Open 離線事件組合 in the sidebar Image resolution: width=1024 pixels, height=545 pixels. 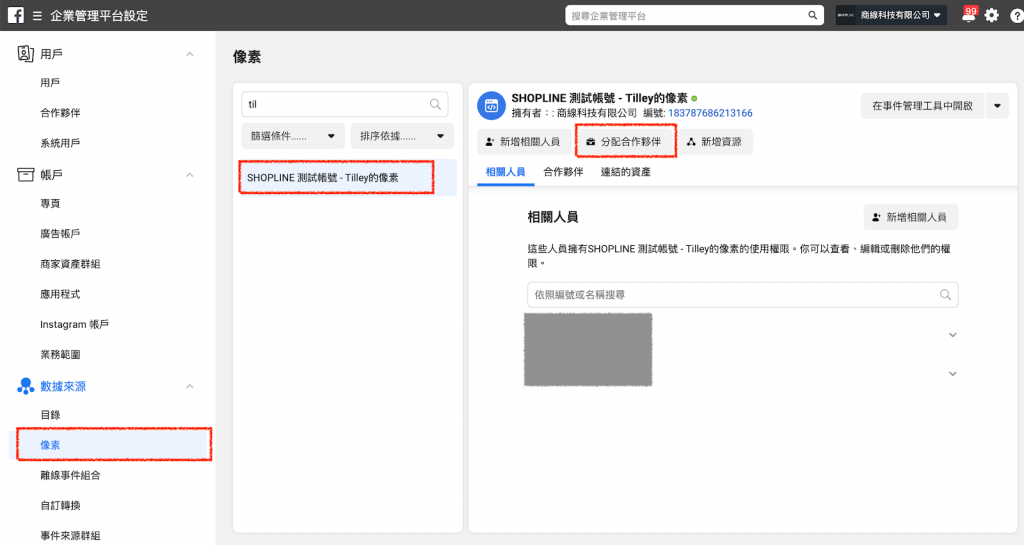pyautogui.click(x=71, y=475)
